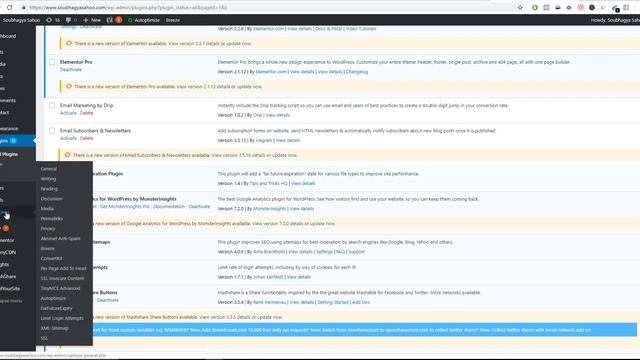Deactivate the Mashshare Share Buttons plugin

[108, 300]
